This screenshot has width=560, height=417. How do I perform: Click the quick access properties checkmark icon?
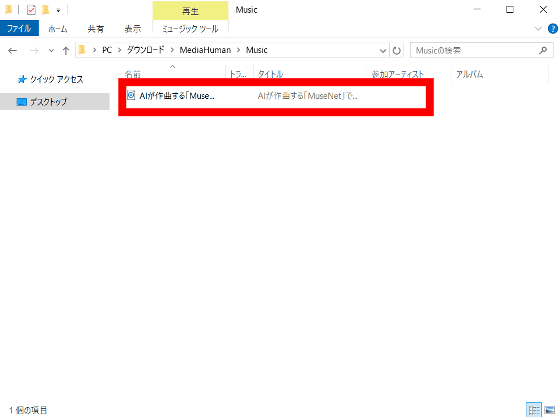point(31,10)
